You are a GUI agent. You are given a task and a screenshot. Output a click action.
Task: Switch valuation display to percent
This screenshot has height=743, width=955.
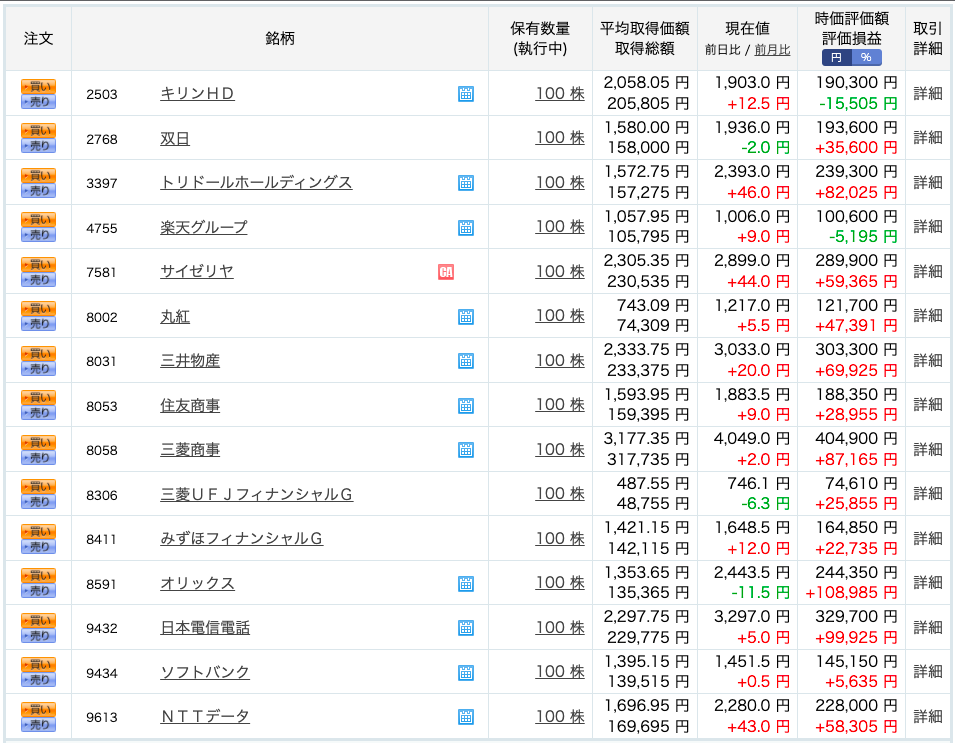(x=866, y=57)
